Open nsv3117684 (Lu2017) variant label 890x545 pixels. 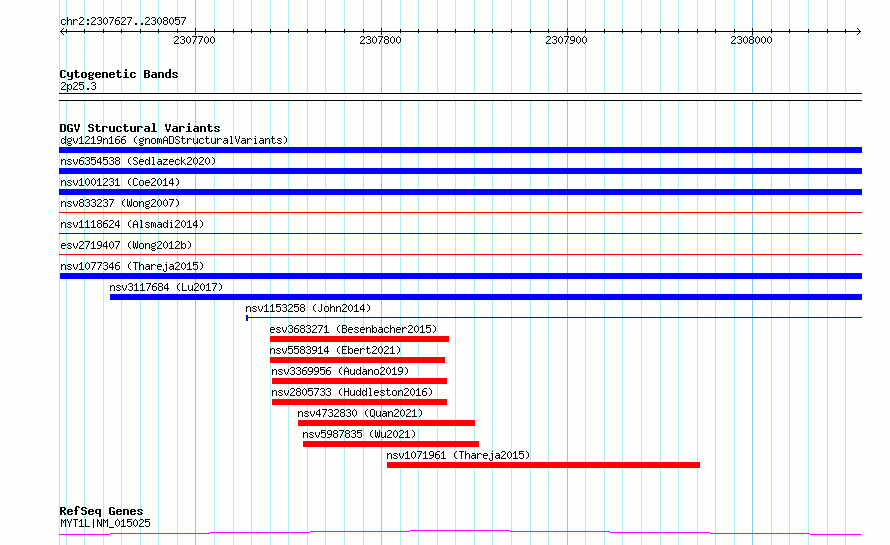point(166,287)
